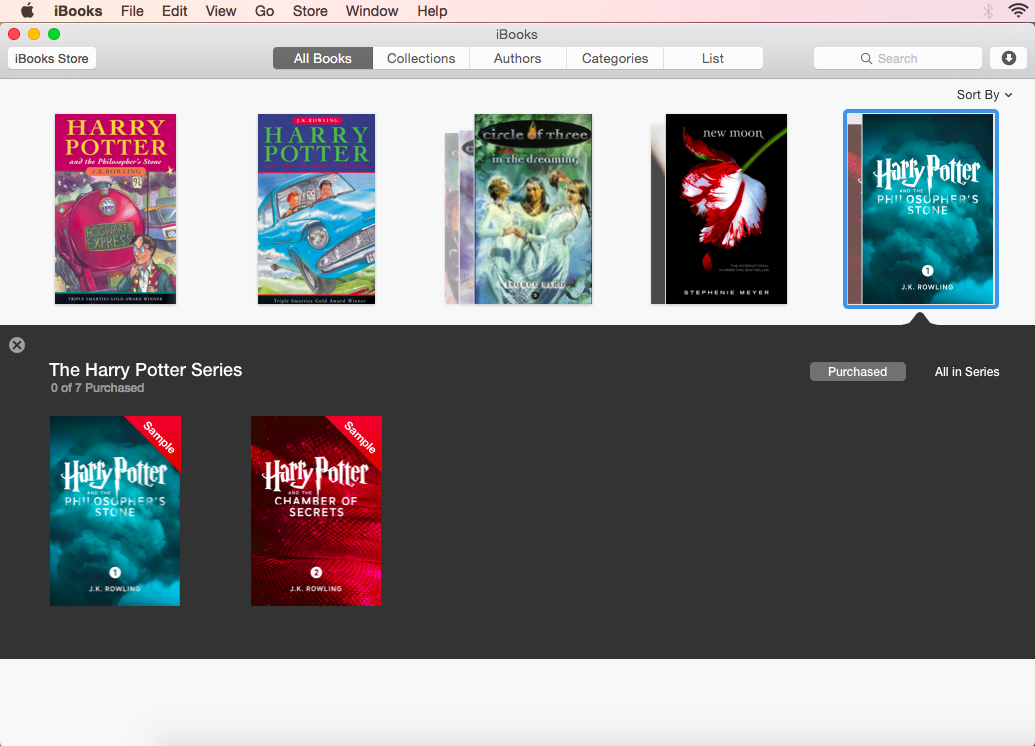1035x746 pixels.
Task: Open Harry Potter flying car cover book
Action: (316, 209)
